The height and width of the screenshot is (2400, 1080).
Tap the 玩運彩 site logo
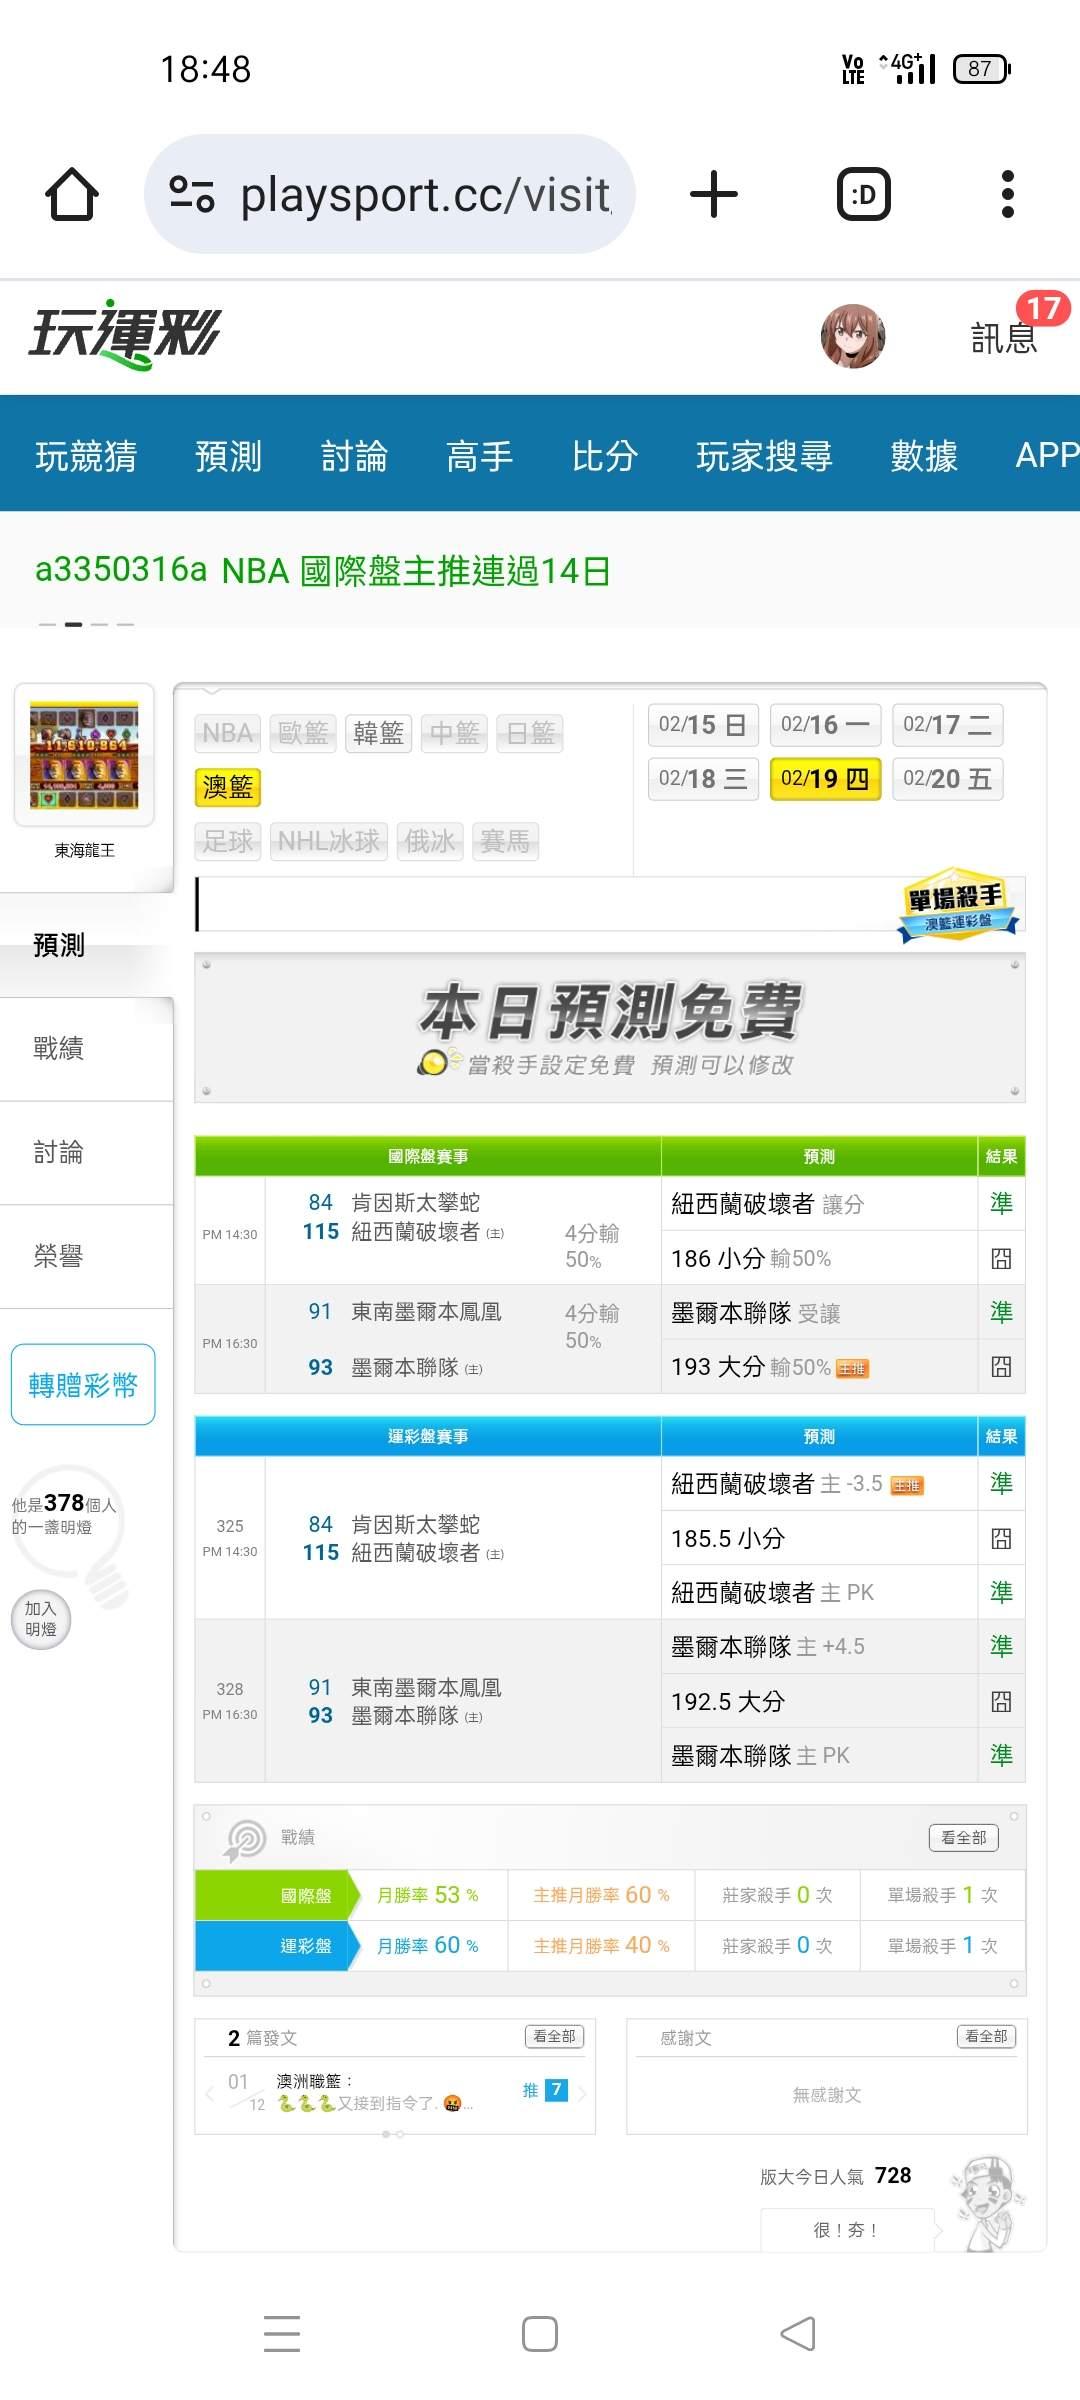pos(125,335)
